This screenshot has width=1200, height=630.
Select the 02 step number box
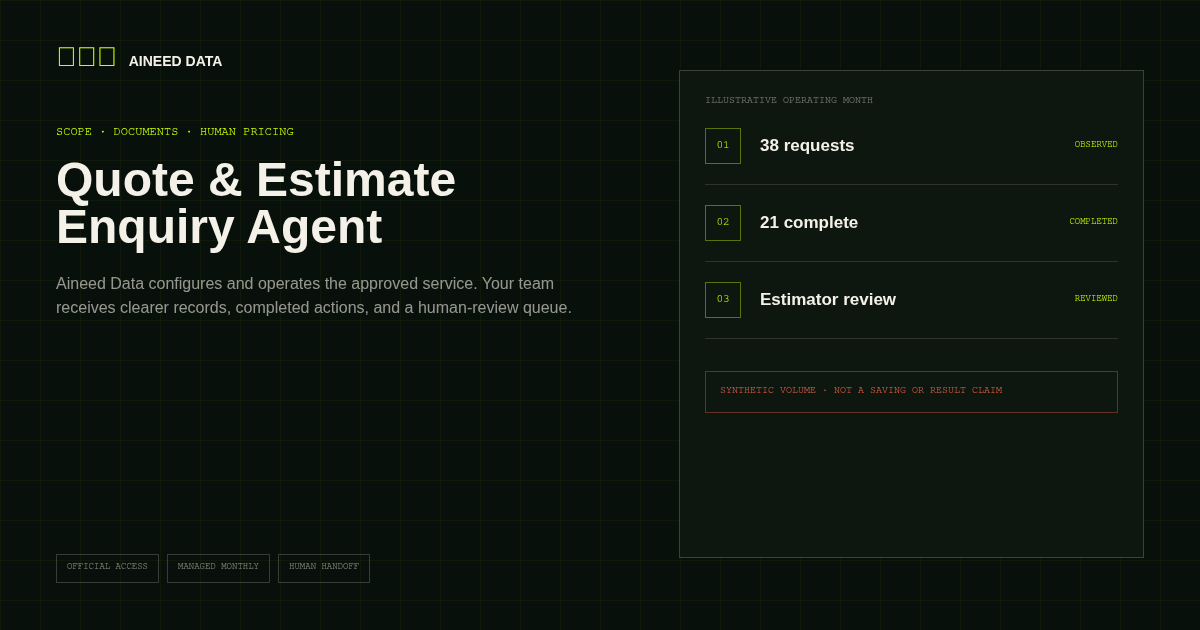723,223
